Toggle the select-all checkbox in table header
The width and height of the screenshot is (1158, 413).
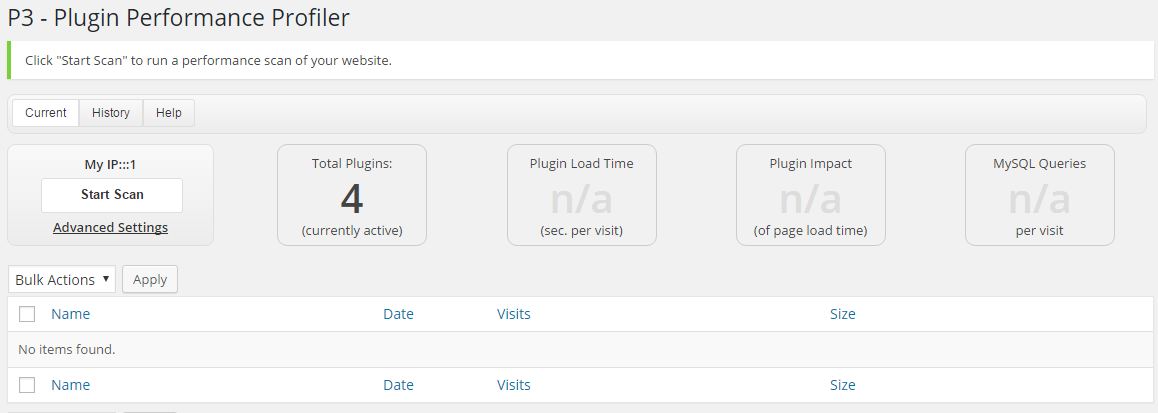pyautogui.click(x=27, y=314)
